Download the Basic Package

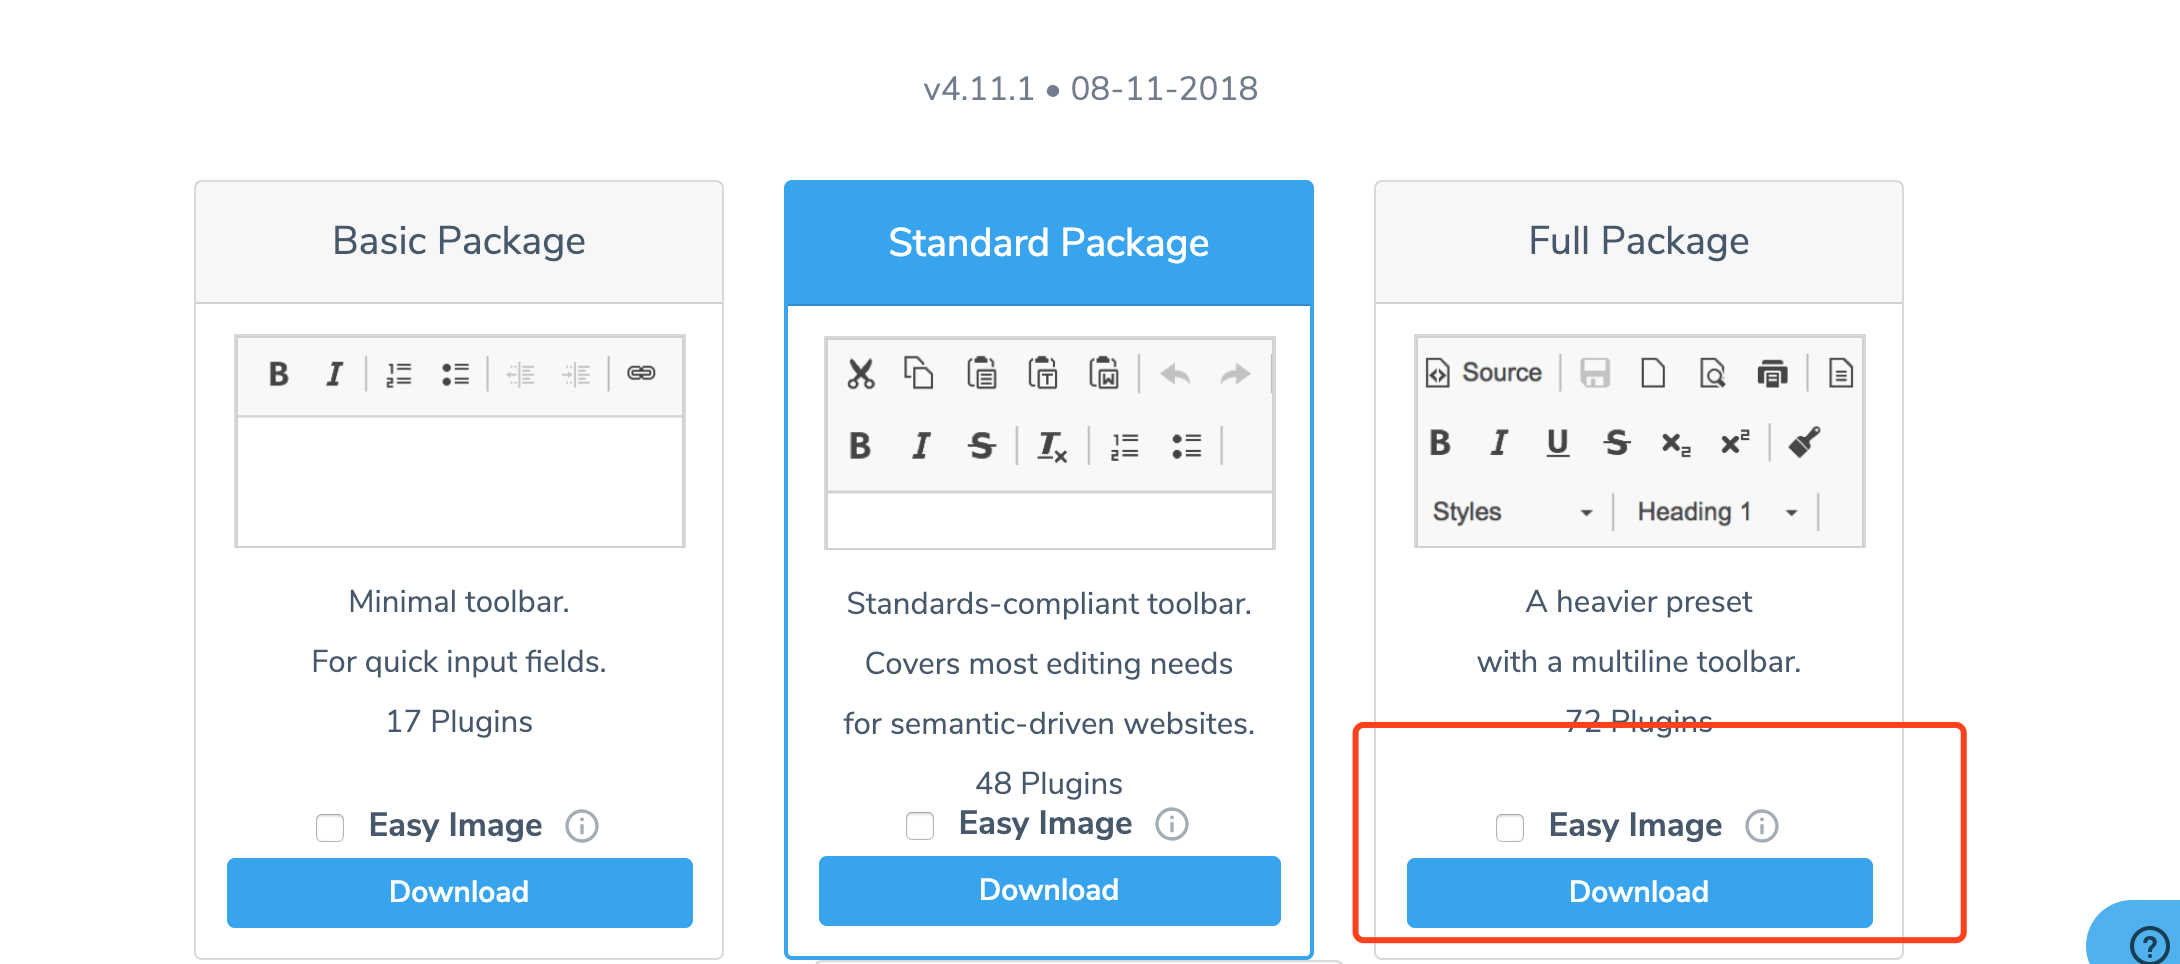[459, 892]
